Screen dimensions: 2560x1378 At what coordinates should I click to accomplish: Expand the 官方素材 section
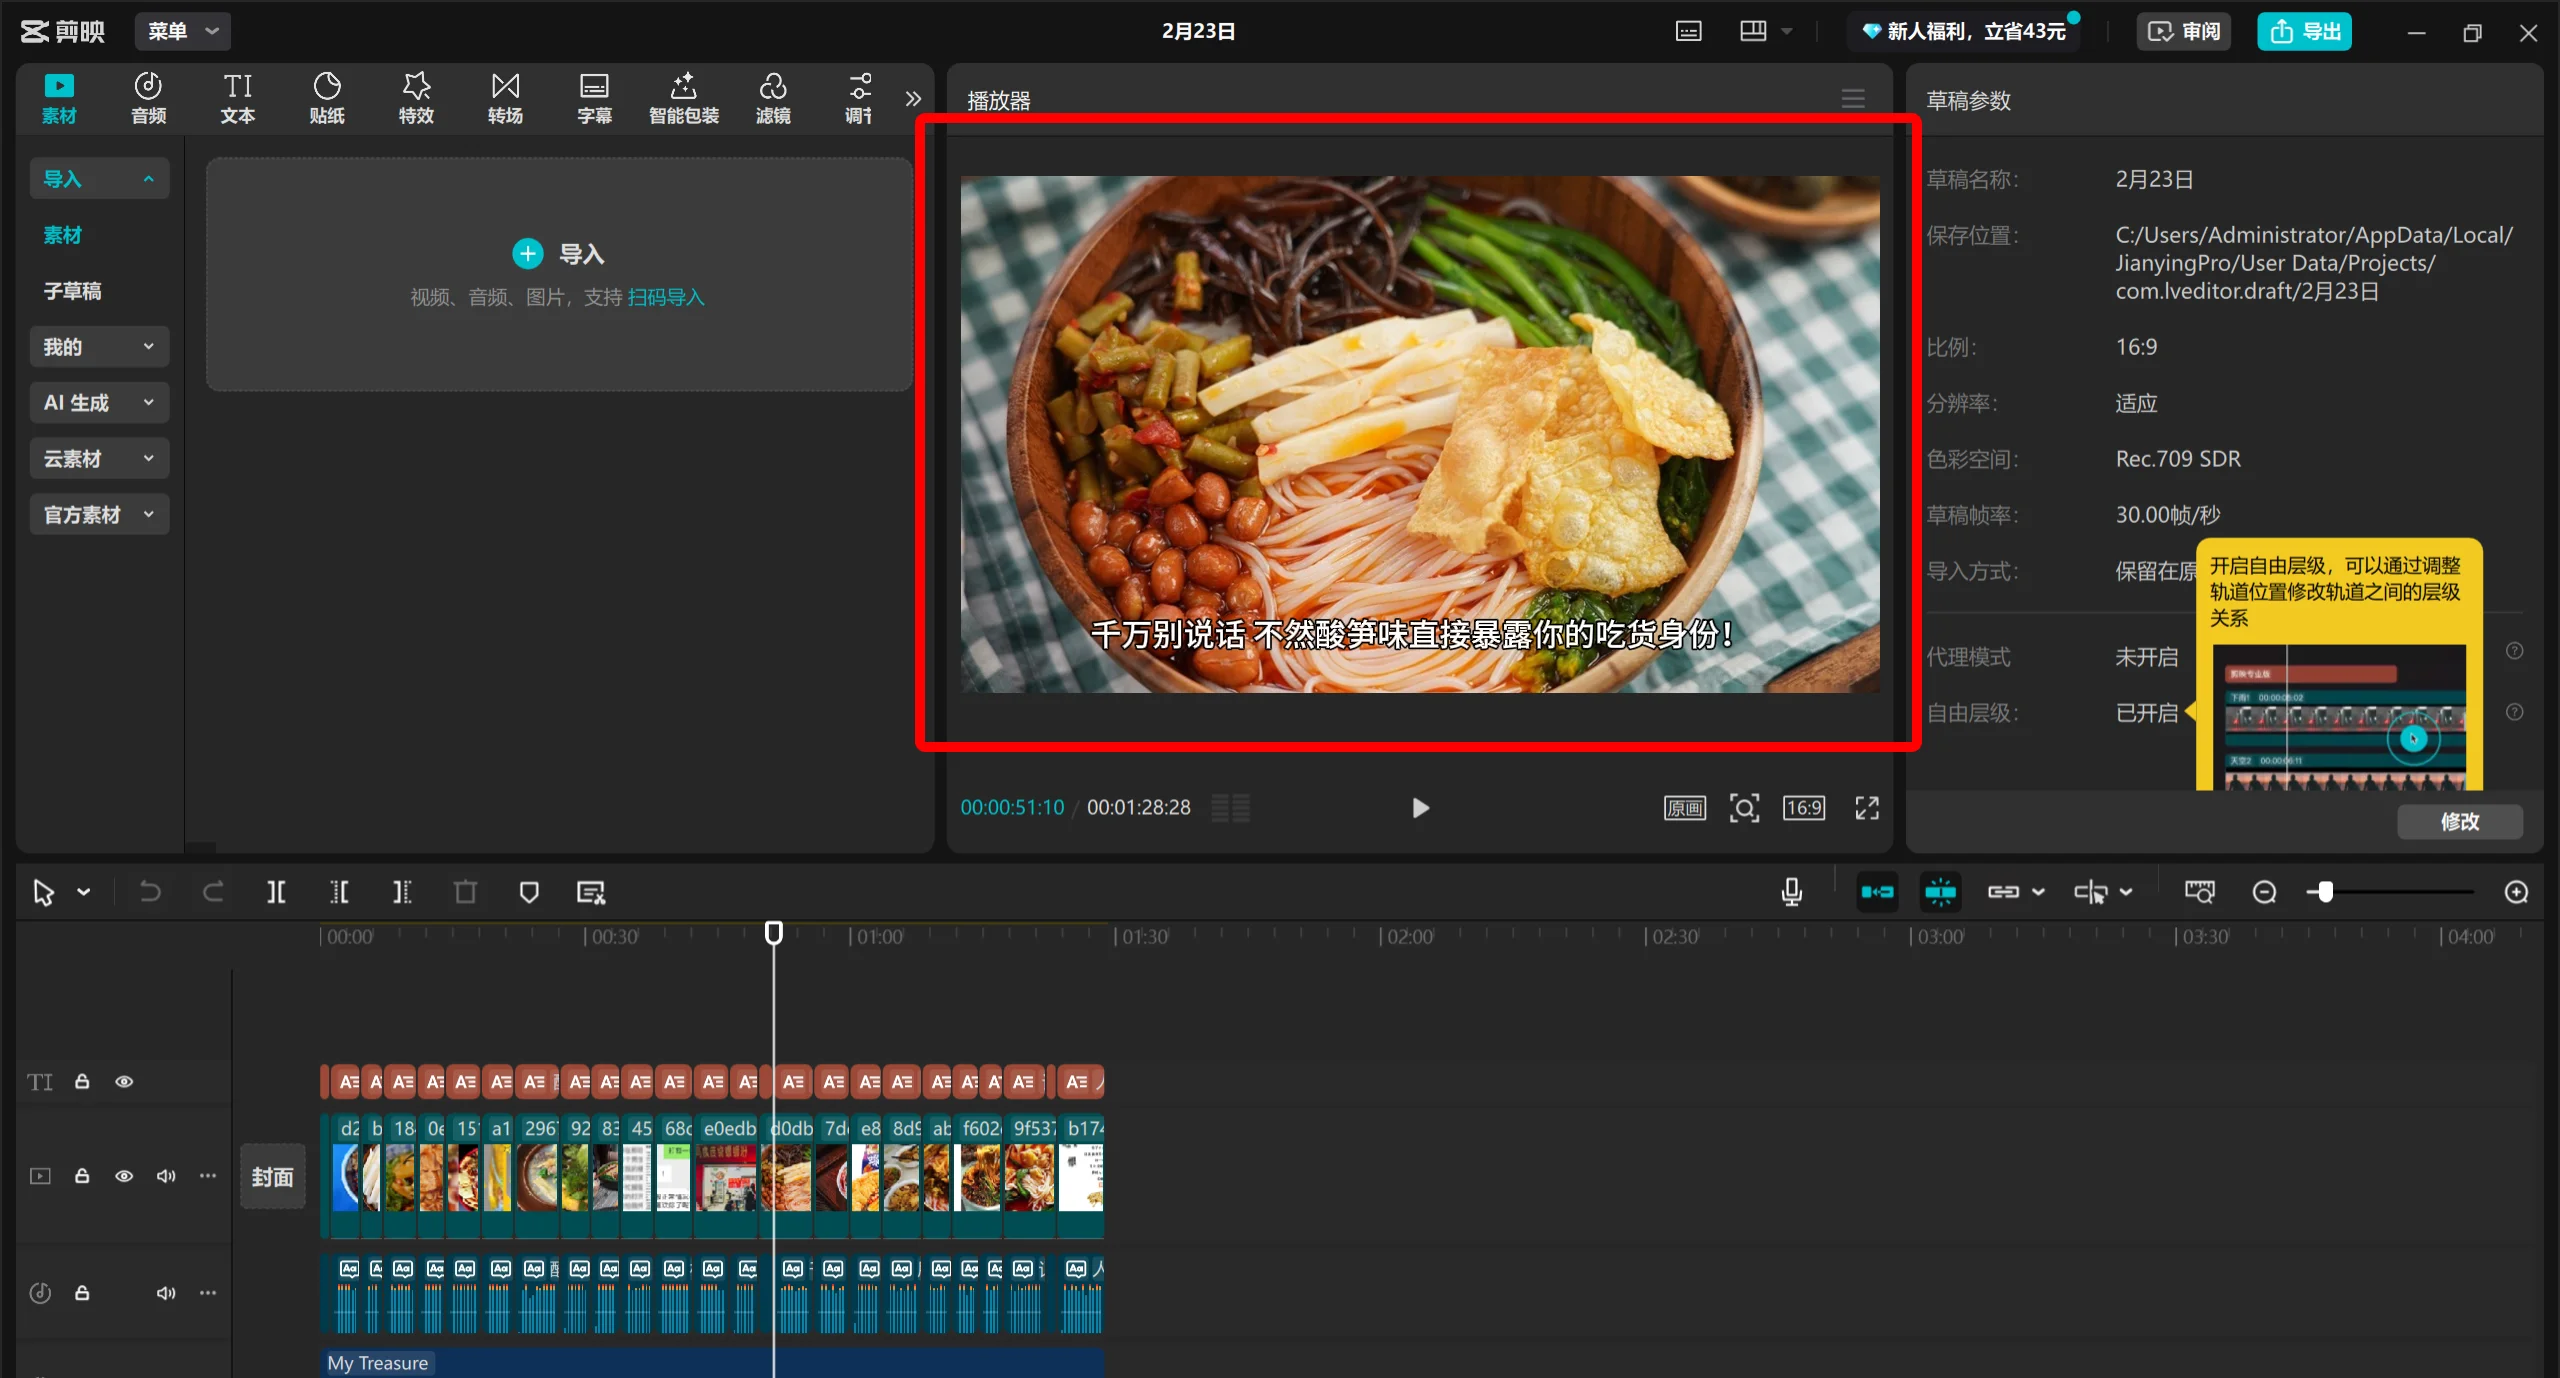click(98, 515)
